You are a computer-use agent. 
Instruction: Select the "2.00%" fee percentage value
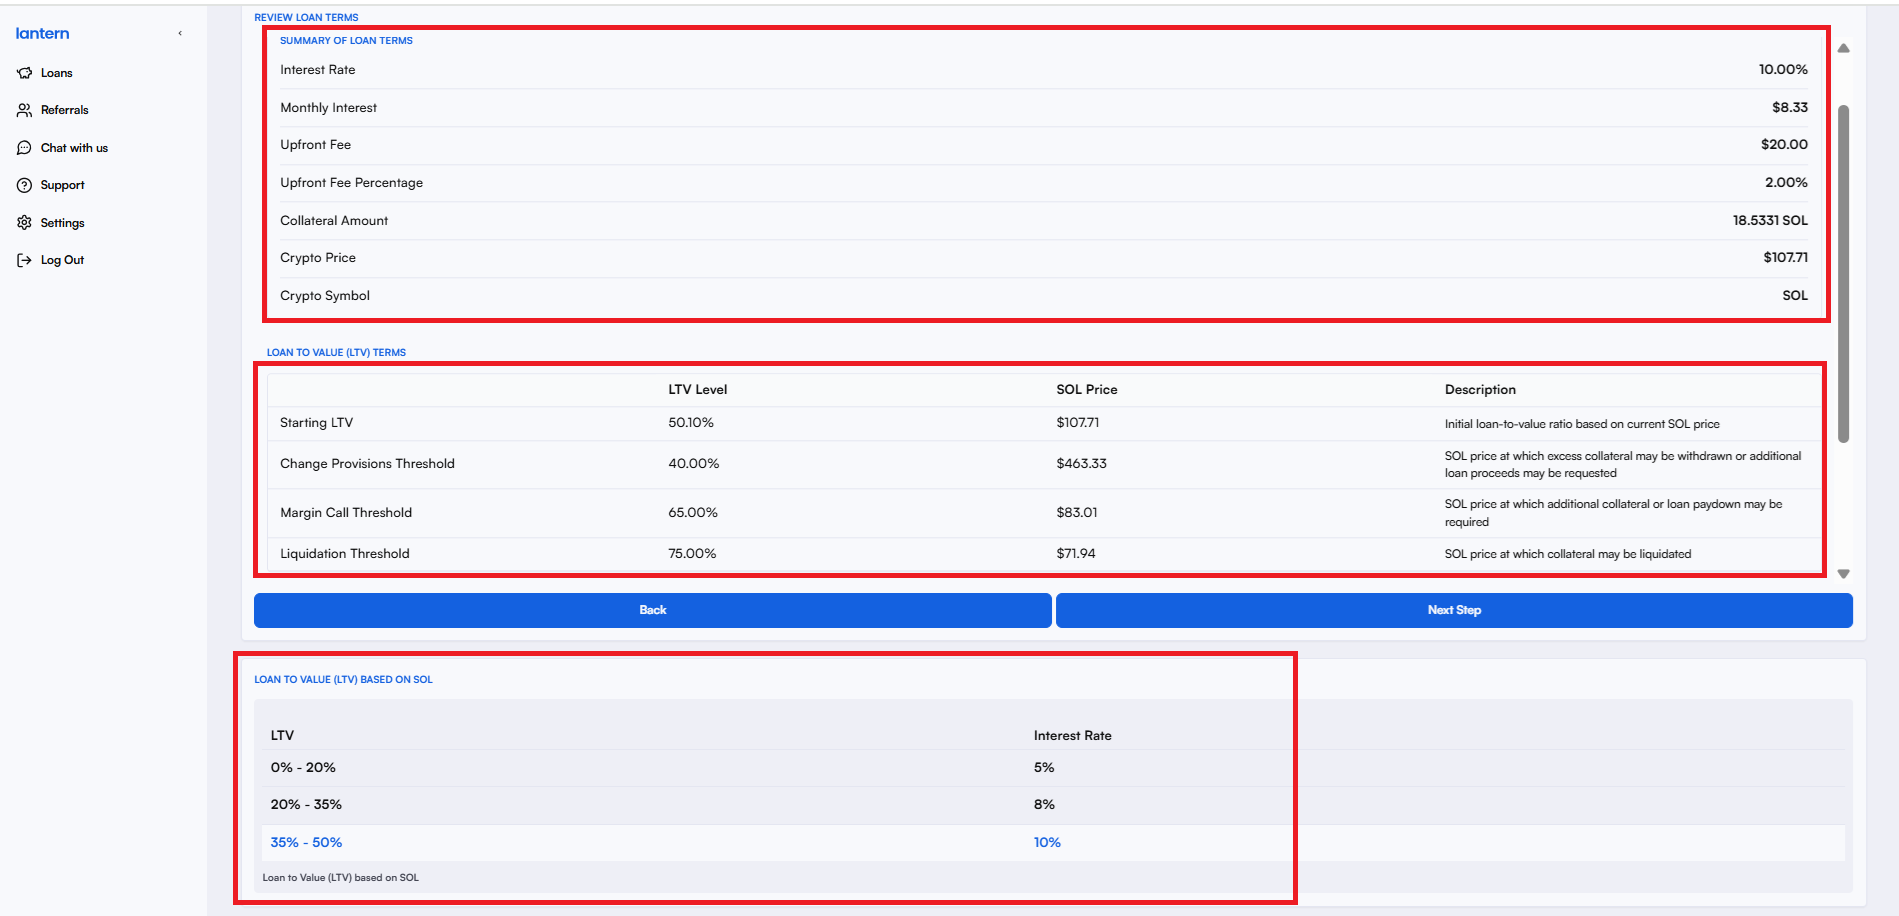[x=1786, y=183]
